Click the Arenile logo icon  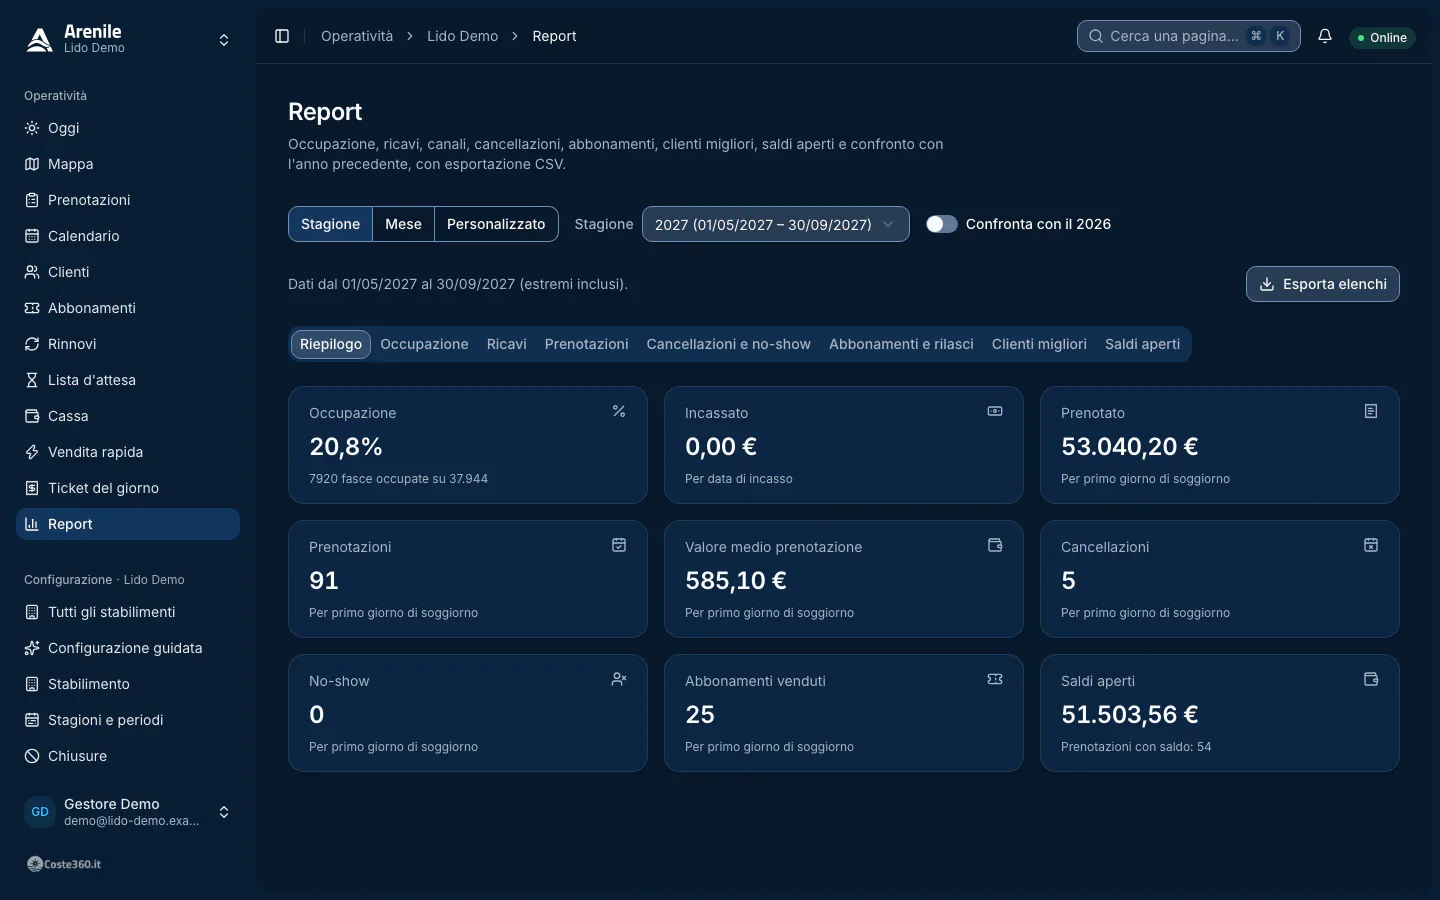(40, 40)
